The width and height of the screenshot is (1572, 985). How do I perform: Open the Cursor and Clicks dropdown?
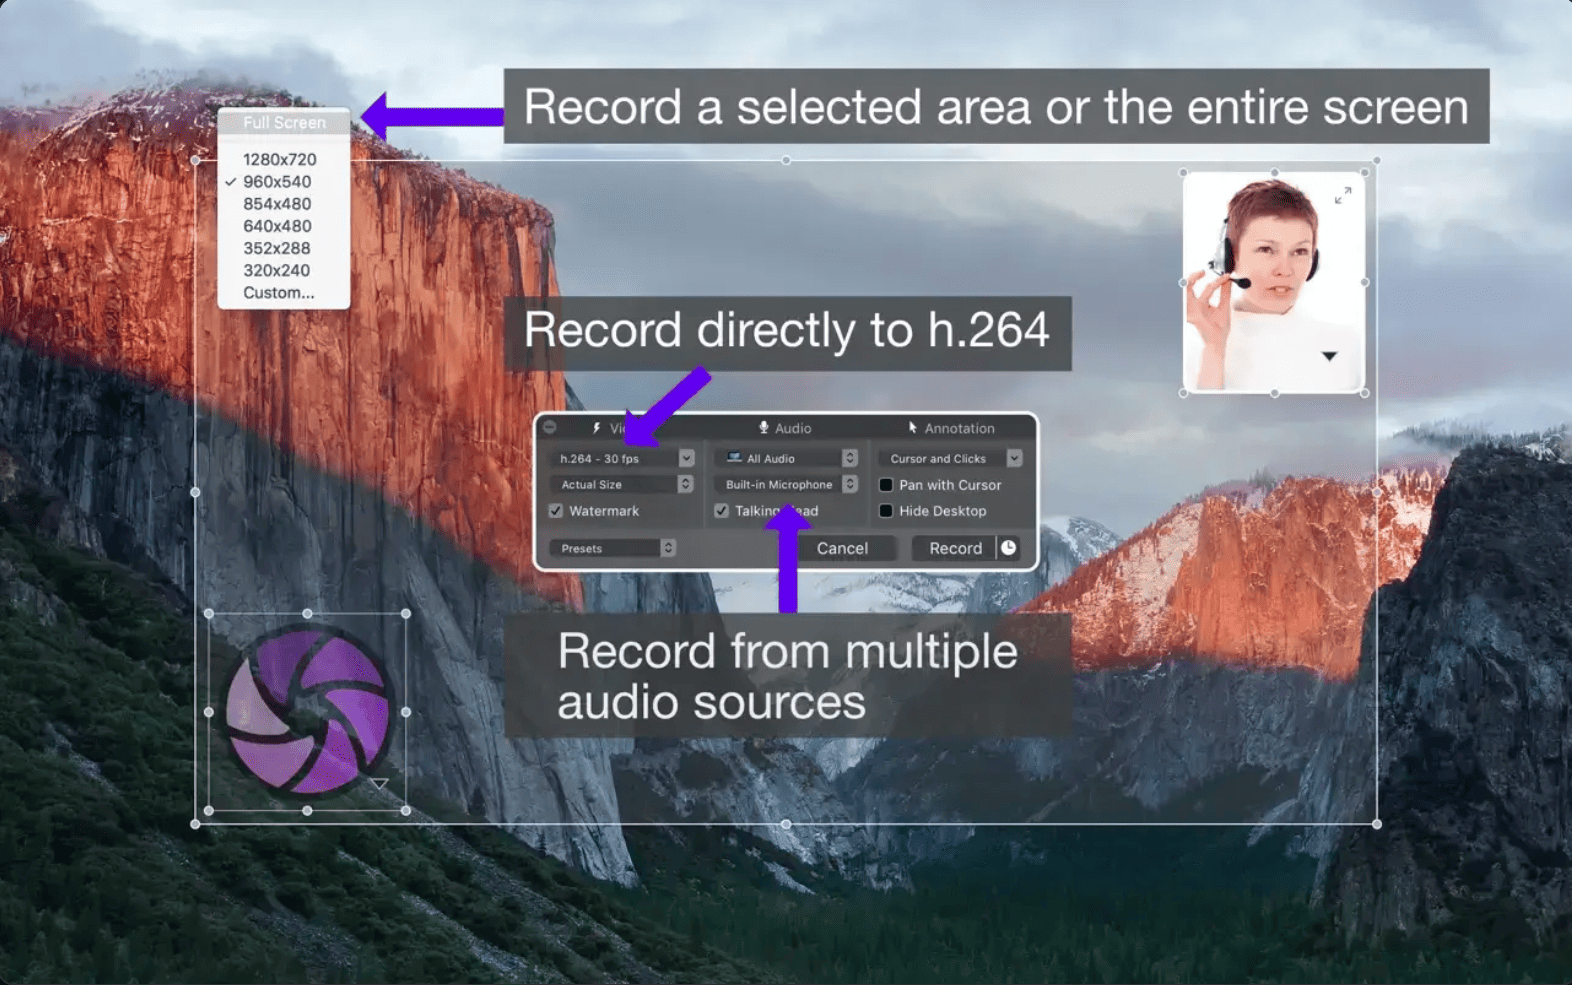(950, 458)
